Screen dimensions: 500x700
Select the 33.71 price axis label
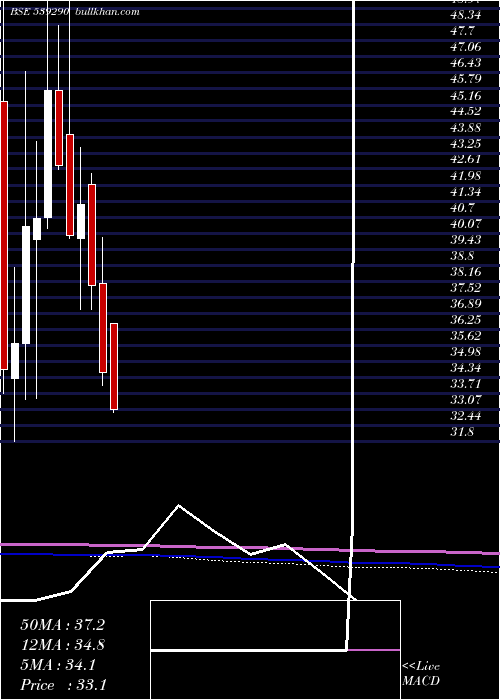(466, 384)
